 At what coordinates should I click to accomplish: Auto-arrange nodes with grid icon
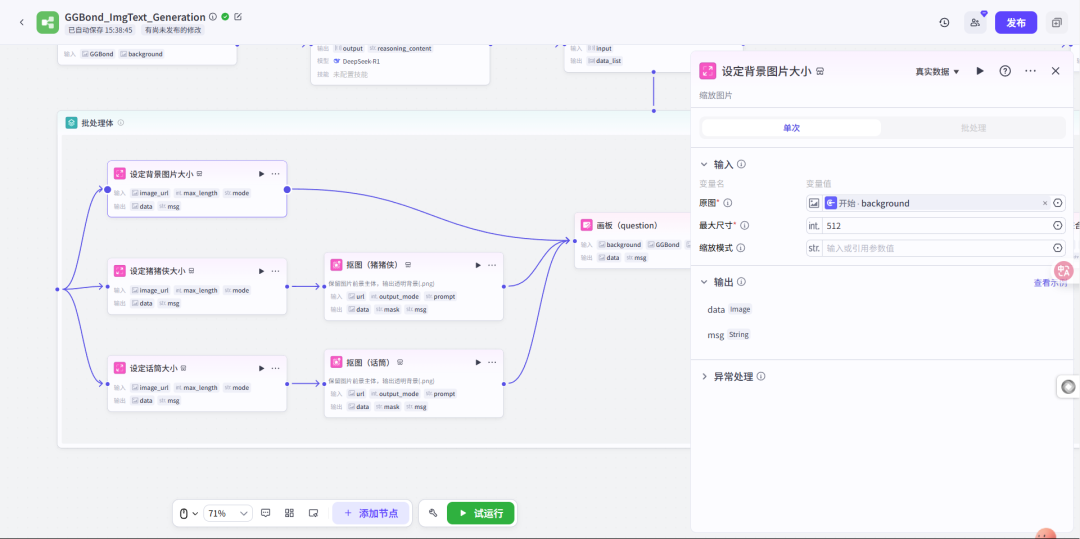pos(289,513)
